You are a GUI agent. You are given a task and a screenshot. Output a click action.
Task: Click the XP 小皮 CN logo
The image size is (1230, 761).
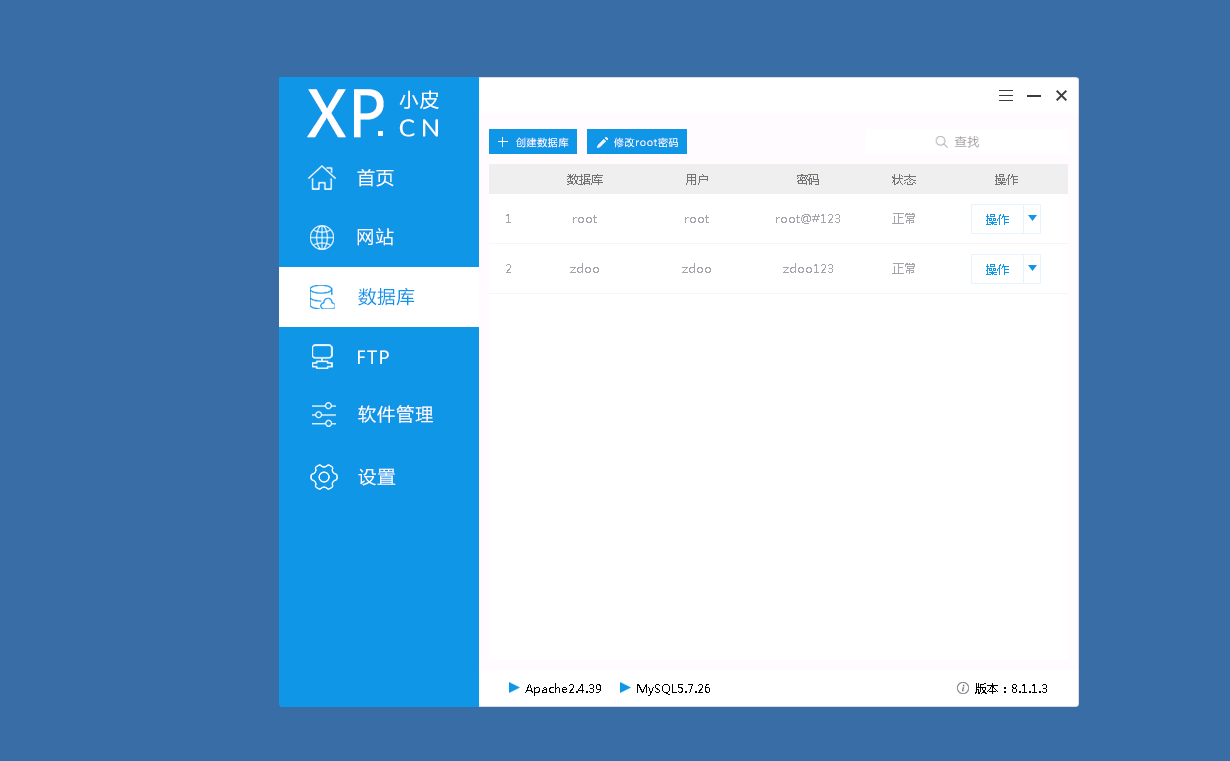[x=374, y=113]
